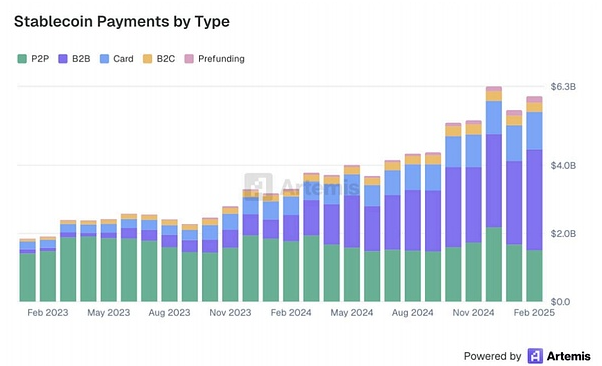Click the blue Card legend swatch
The image size is (602, 366).
[104, 59]
